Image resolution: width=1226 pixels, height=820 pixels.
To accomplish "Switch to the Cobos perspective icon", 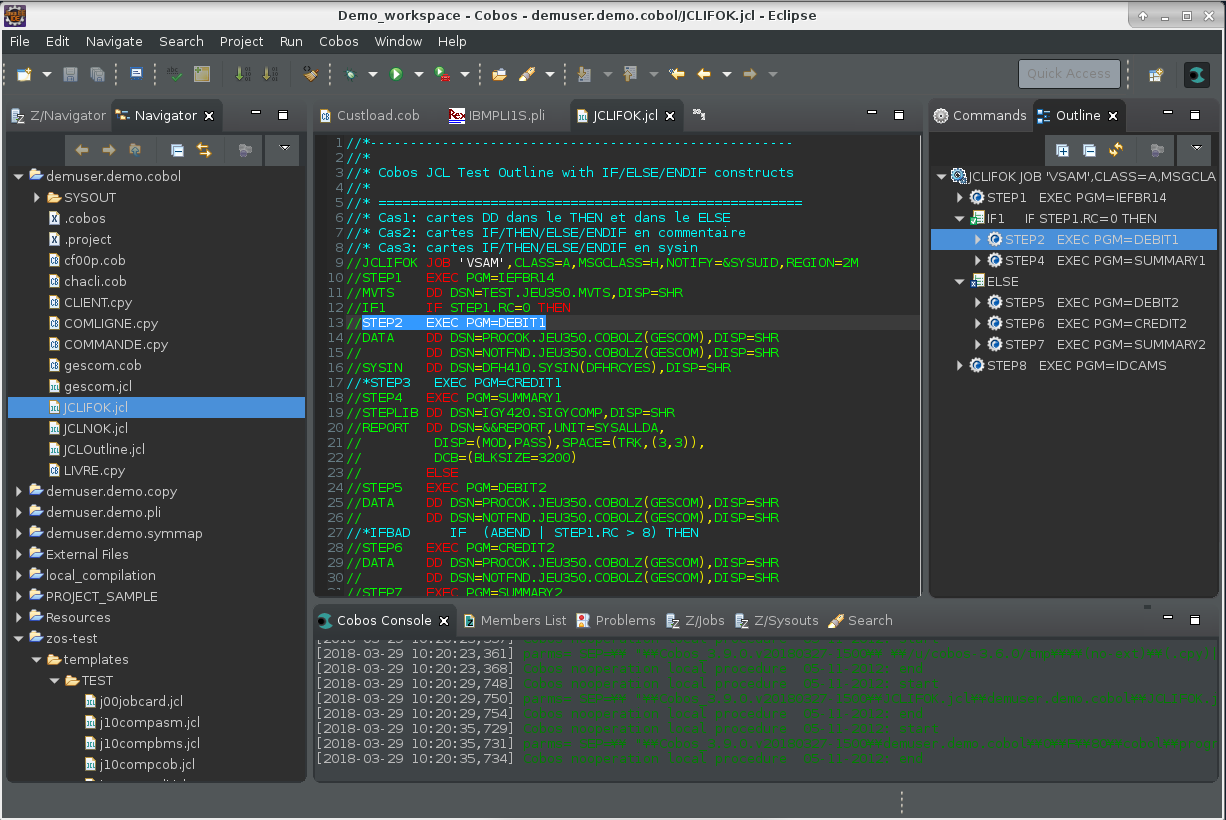I will [1196, 74].
